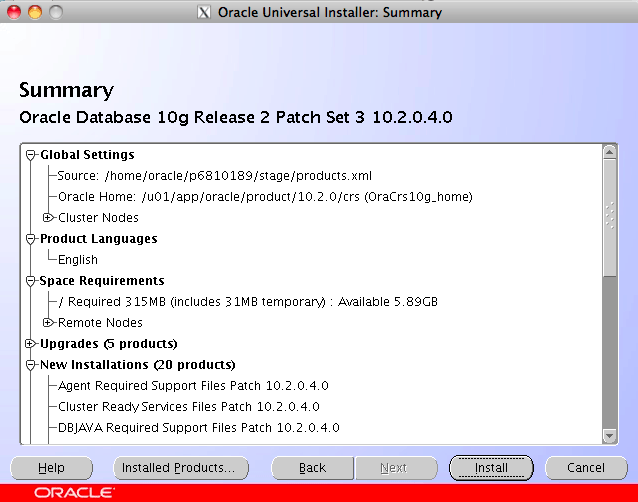Expand the Remote Nodes entry
Screen dimensions: 638x502
[x=49, y=323]
